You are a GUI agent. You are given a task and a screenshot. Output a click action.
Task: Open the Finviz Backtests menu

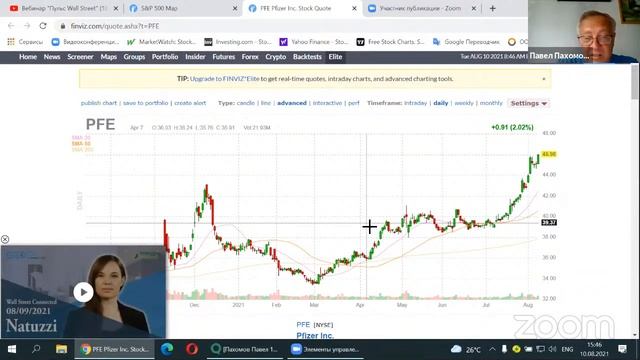[307, 57]
